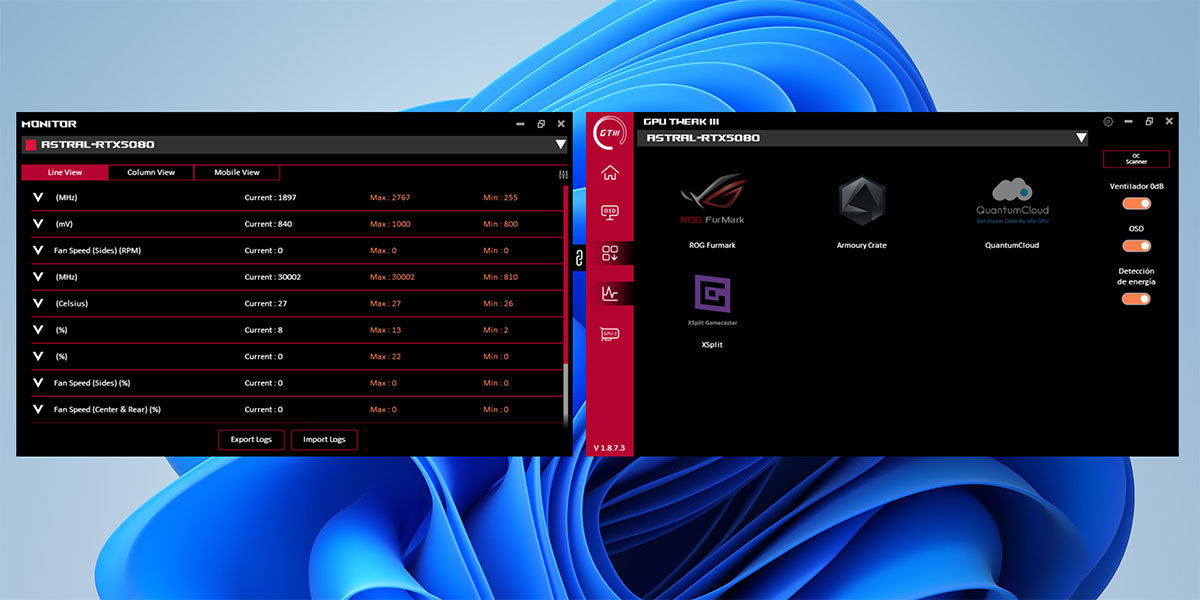
Task: Click the GT III logo
Action: (x=609, y=131)
